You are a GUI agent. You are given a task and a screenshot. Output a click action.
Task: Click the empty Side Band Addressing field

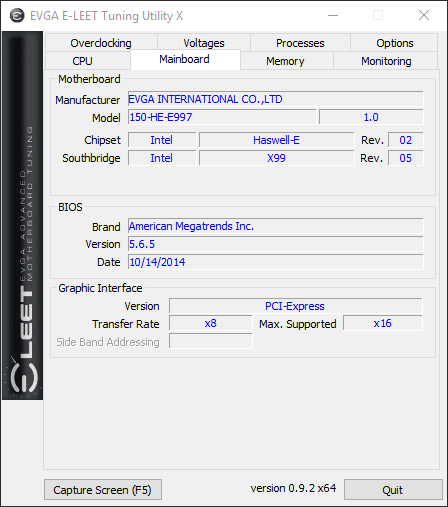[x=211, y=341]
